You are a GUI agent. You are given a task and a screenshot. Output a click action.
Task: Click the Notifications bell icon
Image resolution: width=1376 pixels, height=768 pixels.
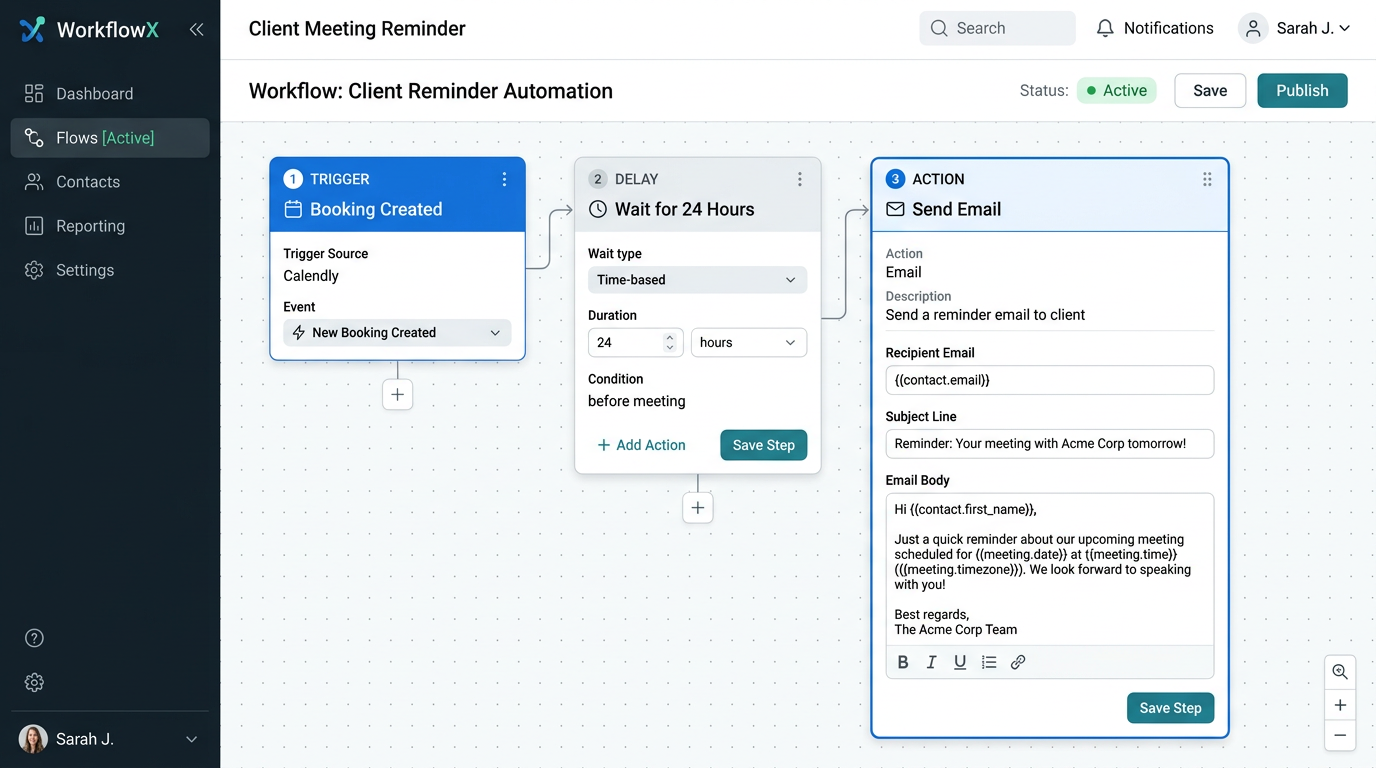click(x=1105, y=28)
